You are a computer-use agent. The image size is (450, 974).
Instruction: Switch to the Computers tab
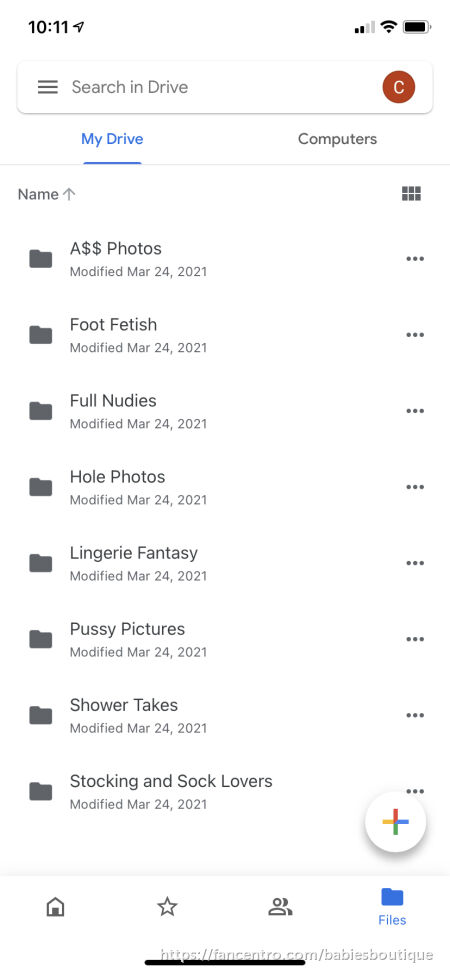pyautogui.click(x=338, y=139)
